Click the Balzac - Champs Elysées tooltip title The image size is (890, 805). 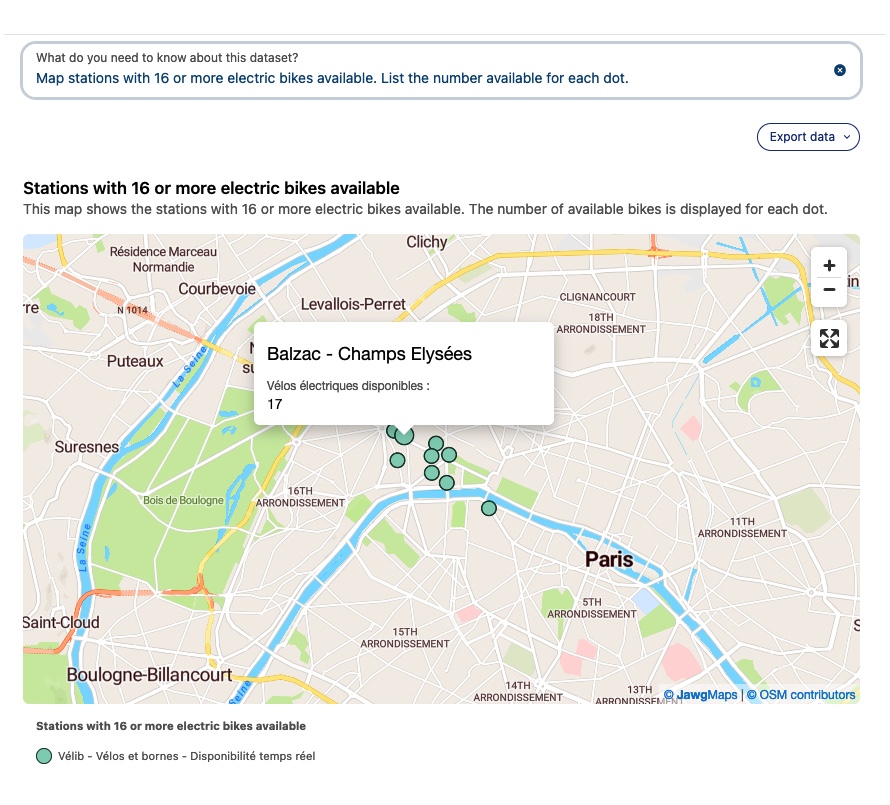[369, 354]
